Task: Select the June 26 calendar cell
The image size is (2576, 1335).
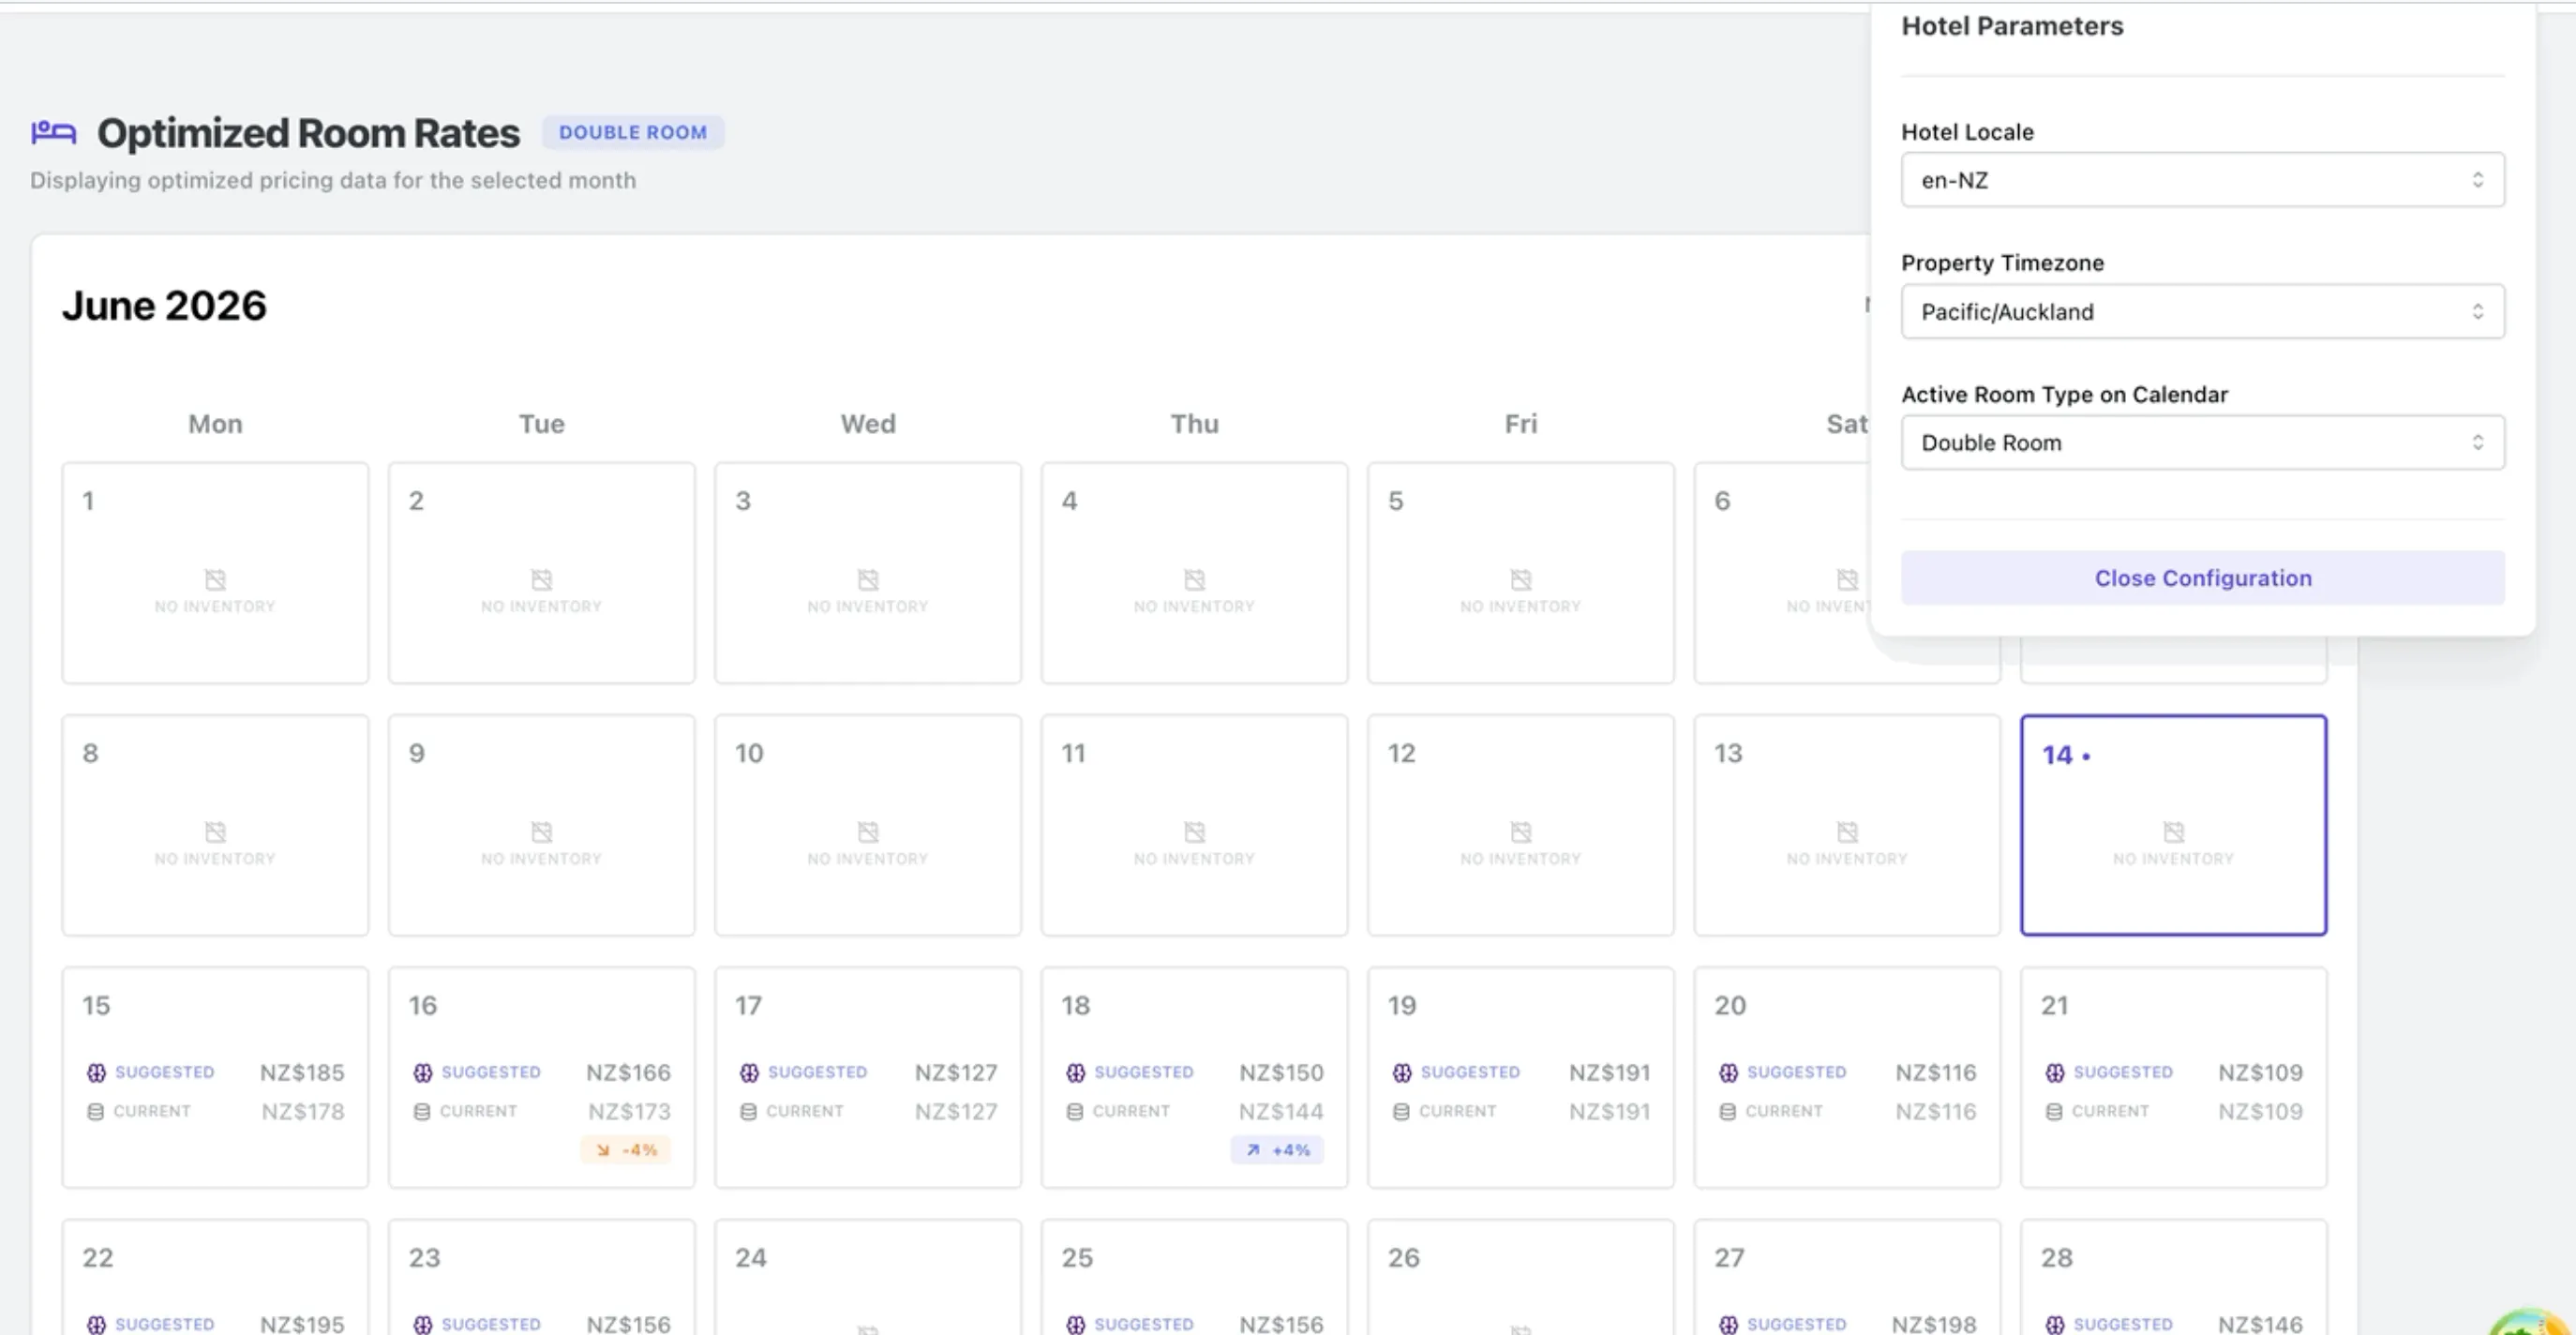Action: [1520, 1277]
